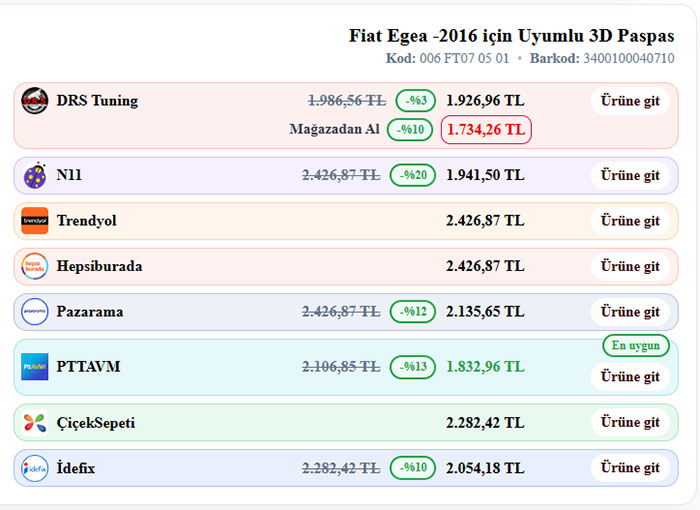
Task: Open Hepsiburada product via Ürüne git
Action: (x=630, y=266)
